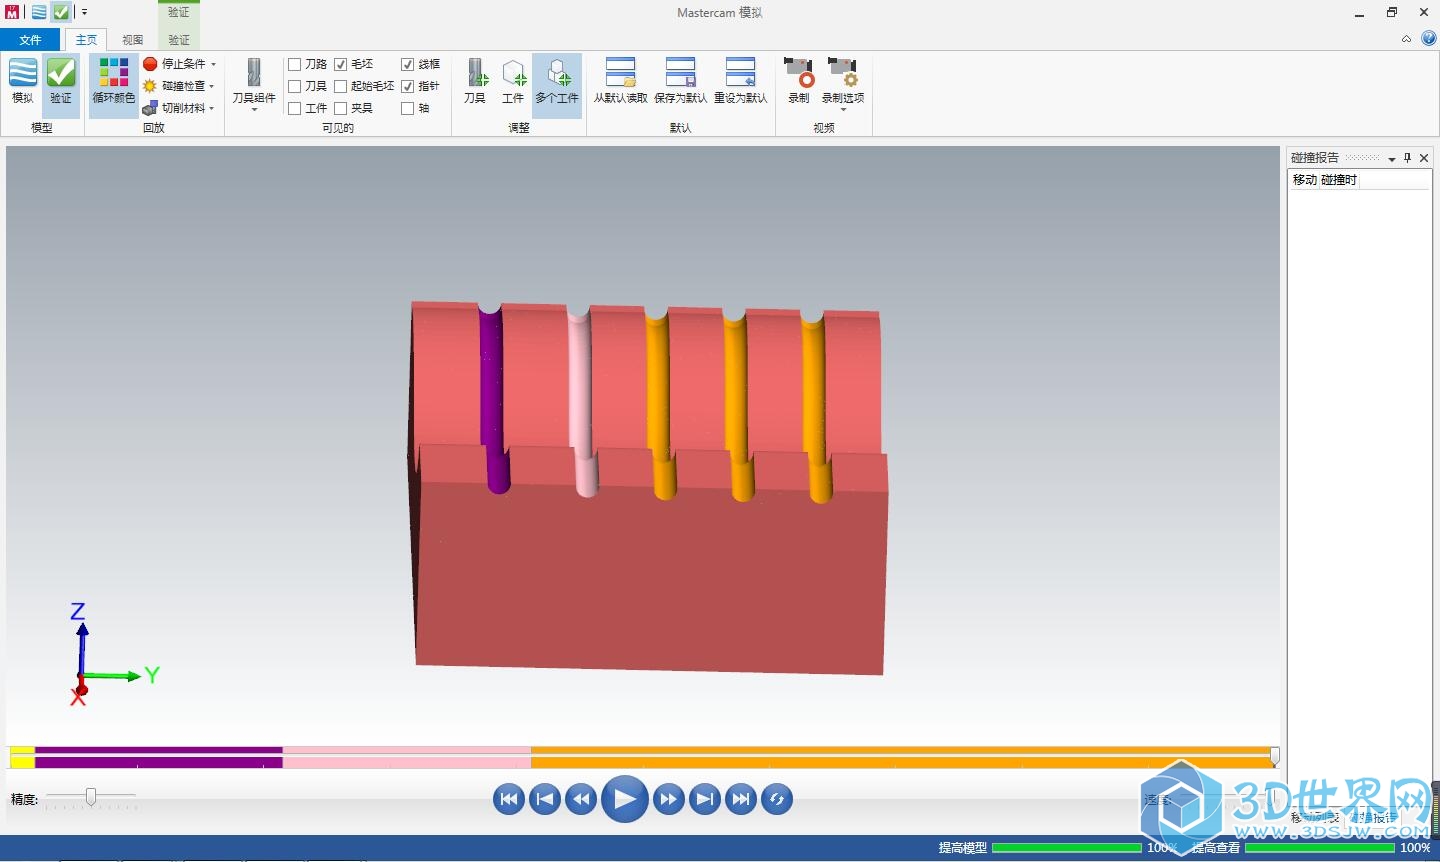Image resolution: width=1440 pixels, height=862 pixels.
Task: Click the XYZ axis gnomon
Action: 114,655
